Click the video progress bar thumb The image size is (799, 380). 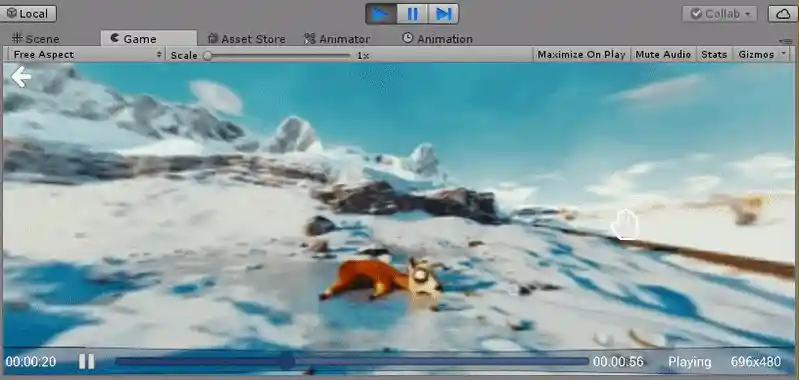(x=287, y=362)
